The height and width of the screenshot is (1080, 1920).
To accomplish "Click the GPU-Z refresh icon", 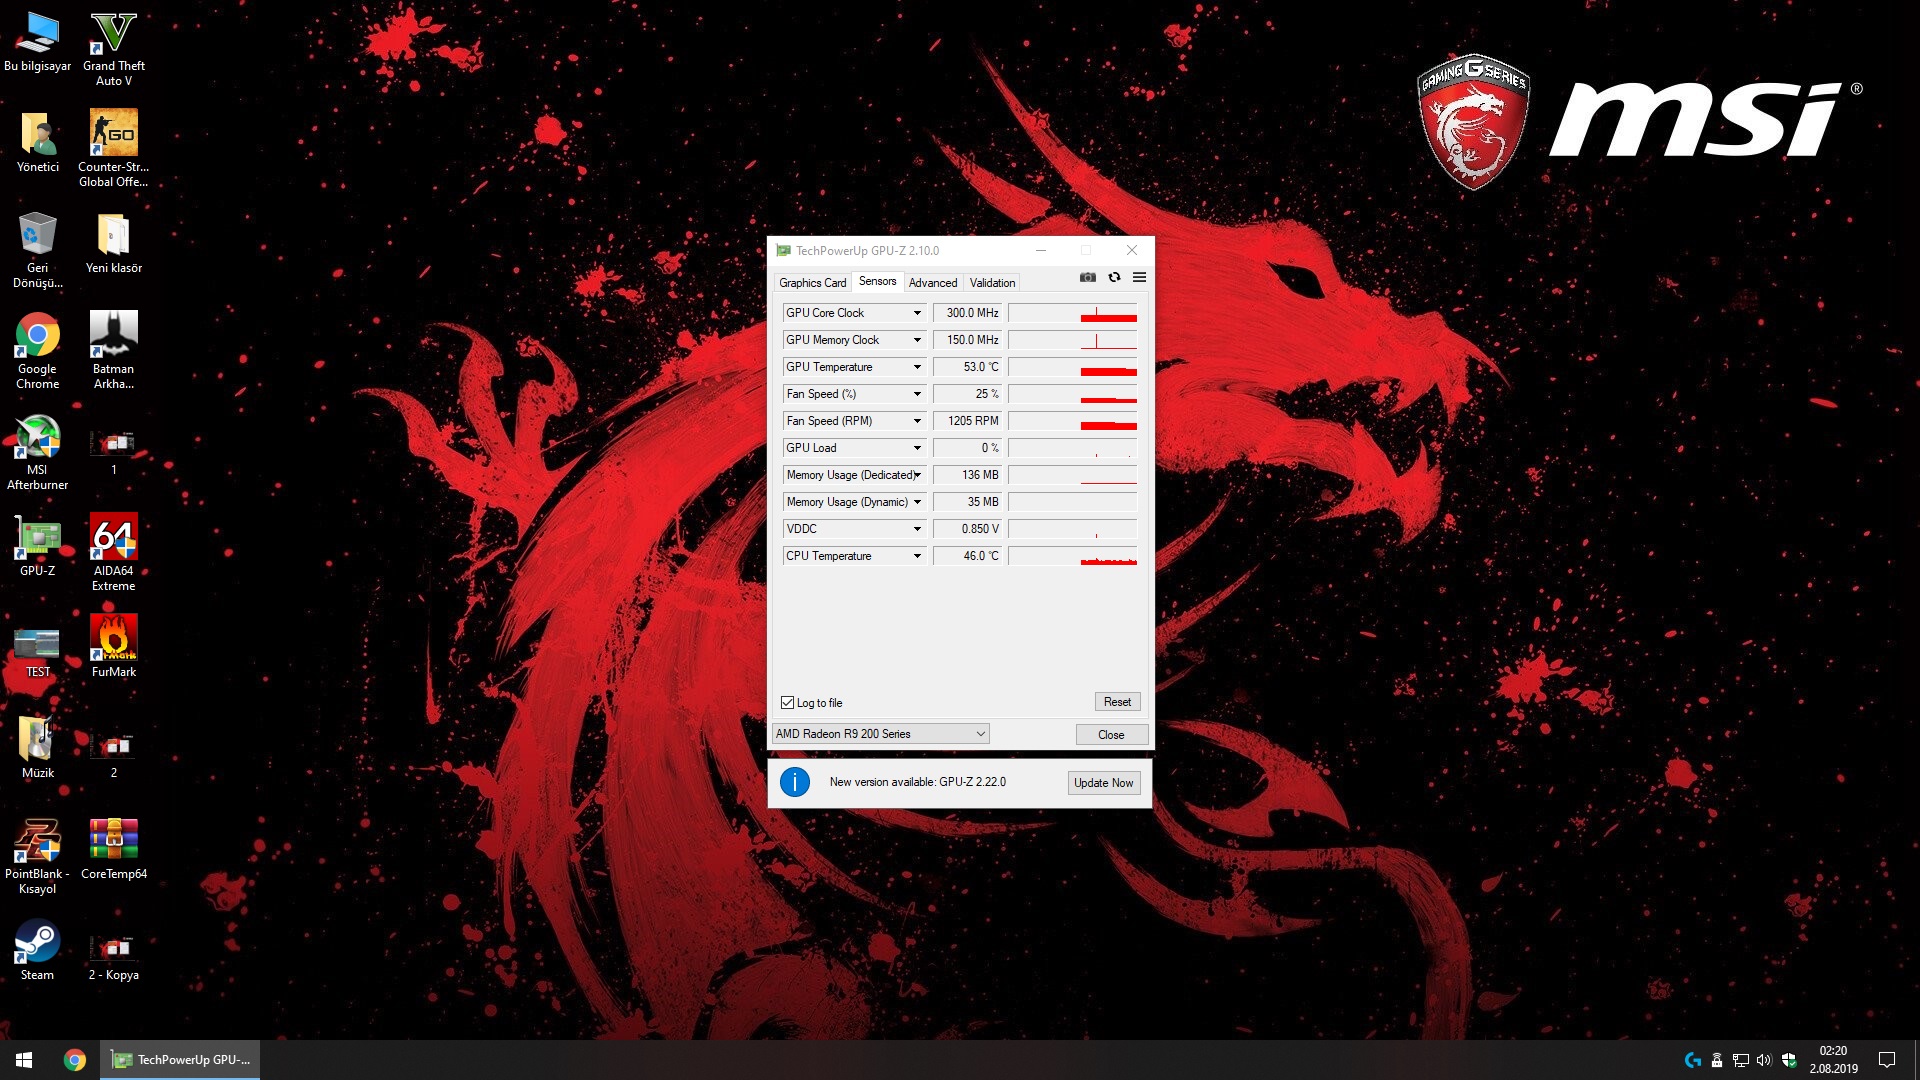I will [x=1114, y=278].
